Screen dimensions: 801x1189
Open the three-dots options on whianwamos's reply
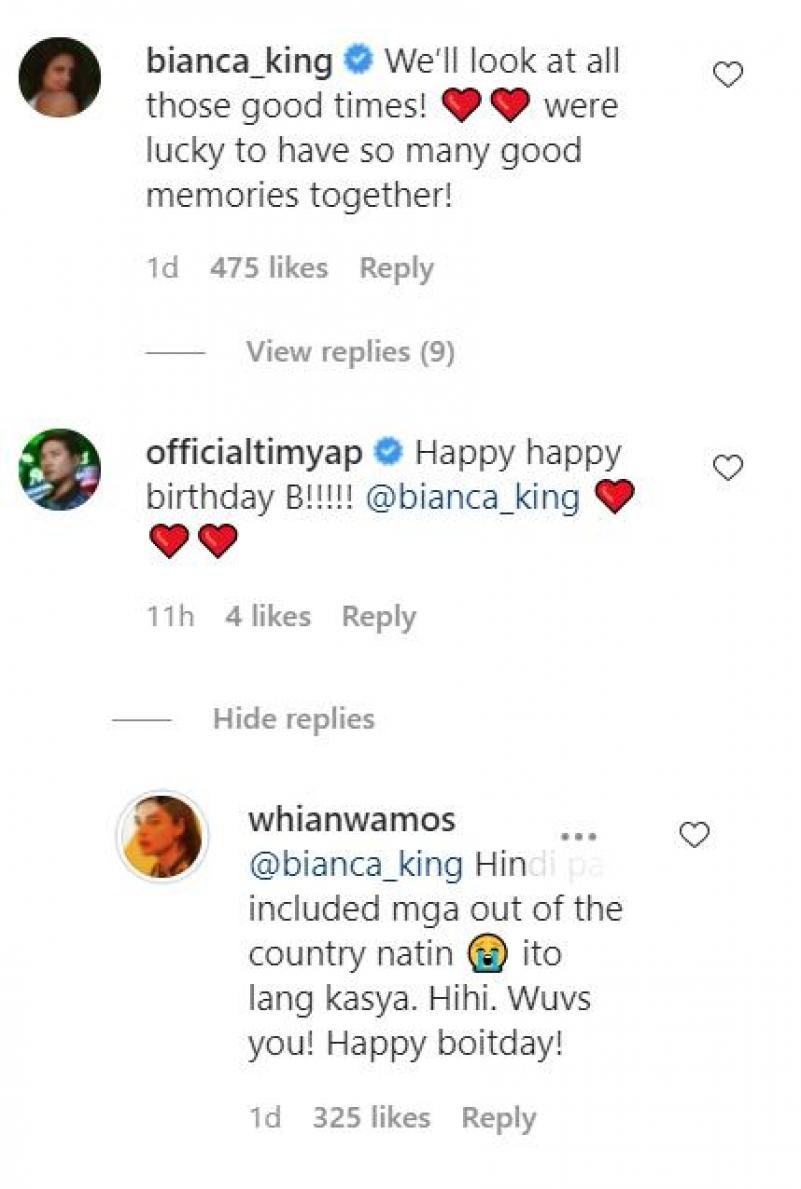pyautogui.click(x=579, y=836)
